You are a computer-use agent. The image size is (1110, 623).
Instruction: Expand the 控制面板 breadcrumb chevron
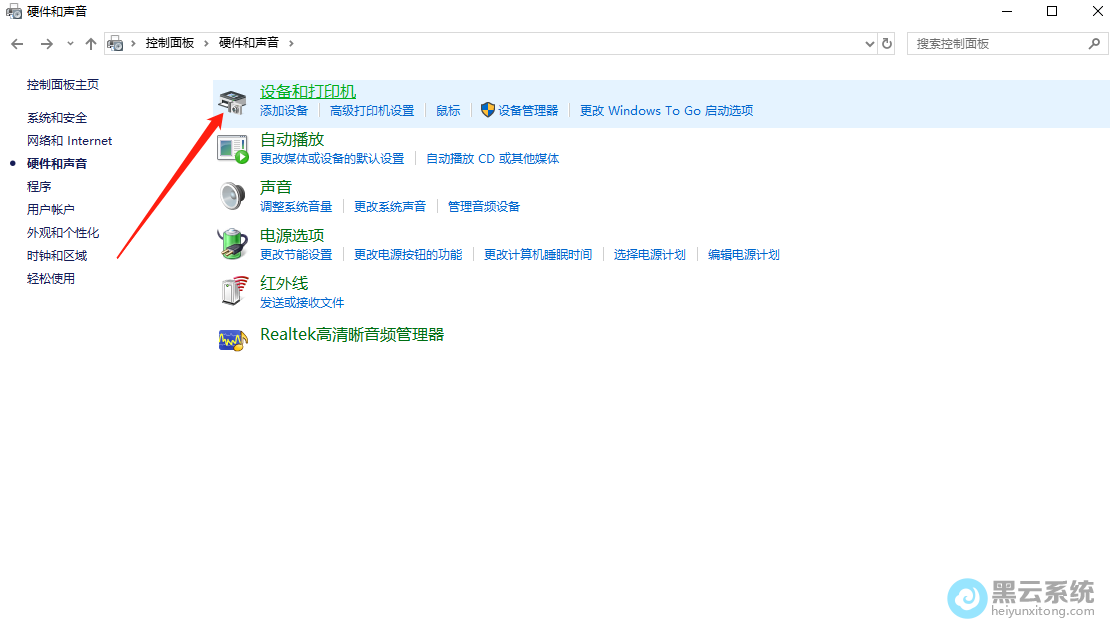pos(208,43)
